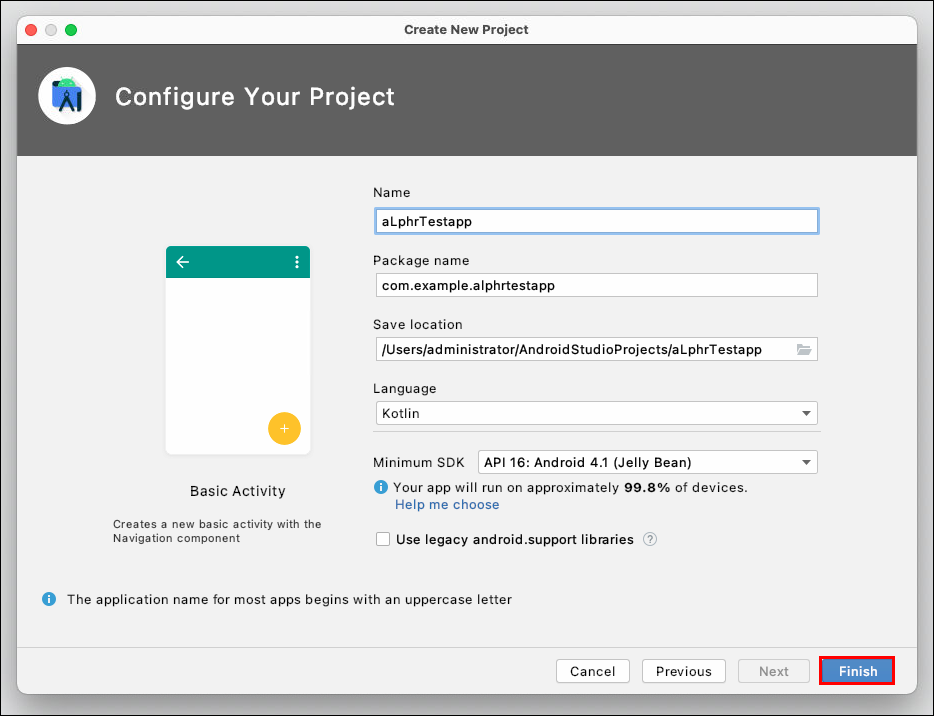Viewport: 934px width, 716px height.
Task: Click the info icon about uppercase app names
Action: [x=49, y=599]
